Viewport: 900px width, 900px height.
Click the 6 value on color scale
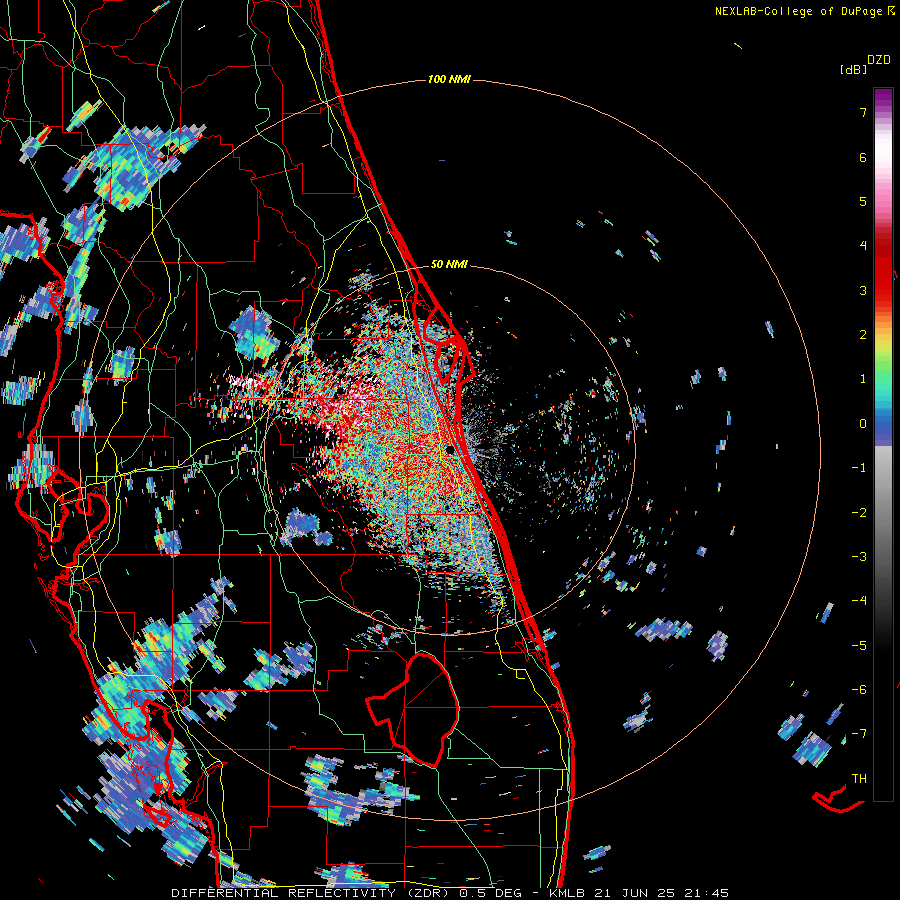[x=863, y=157]
